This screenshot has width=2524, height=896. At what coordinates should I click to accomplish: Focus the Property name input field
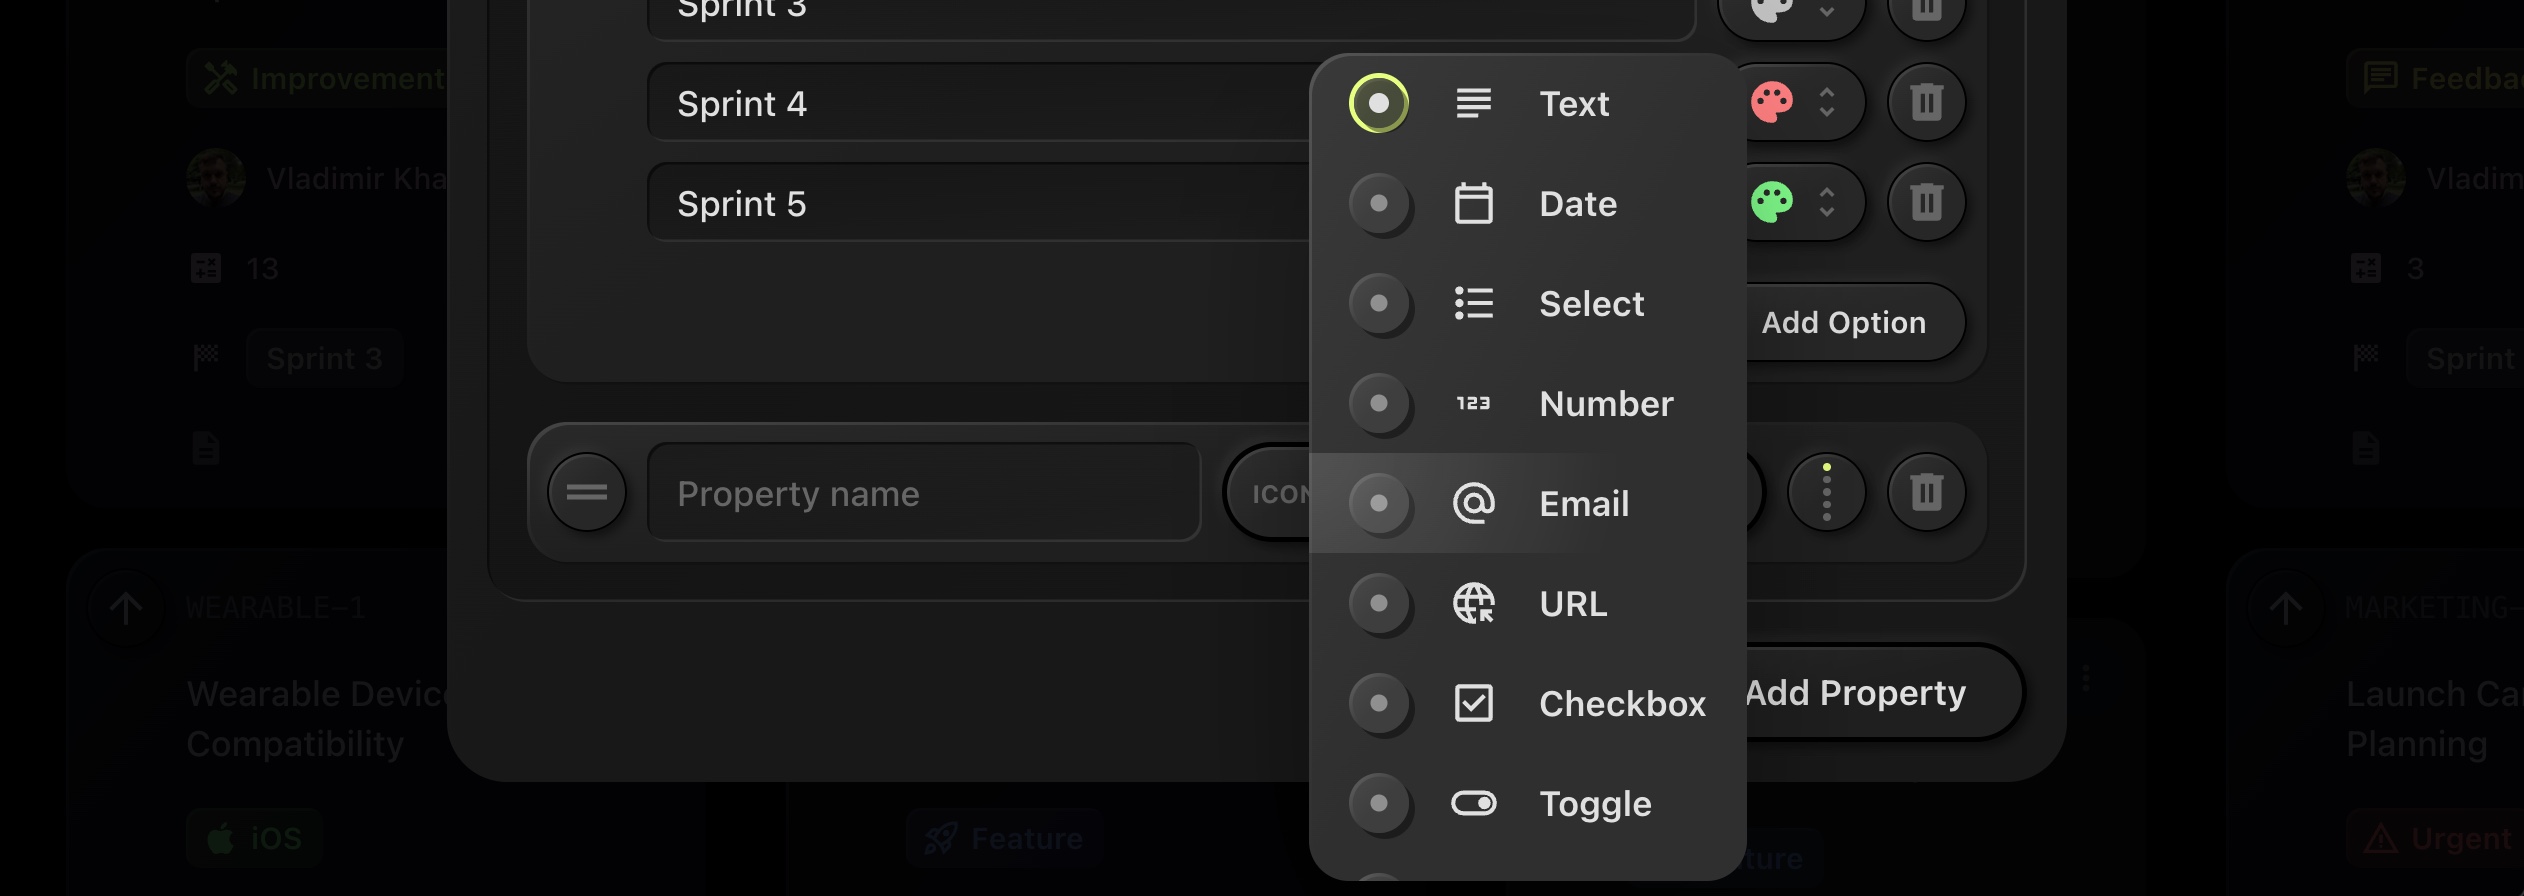(923, 493)
